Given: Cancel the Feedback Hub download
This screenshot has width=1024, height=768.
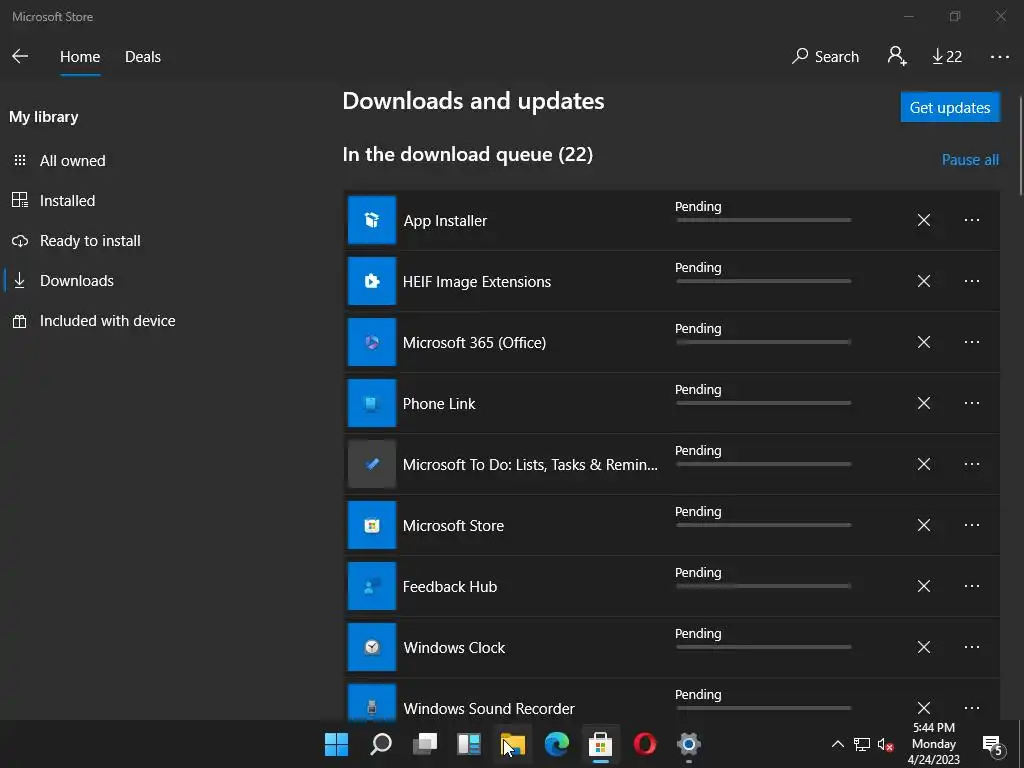Looking at the screenshot, I should coord(923,586).
